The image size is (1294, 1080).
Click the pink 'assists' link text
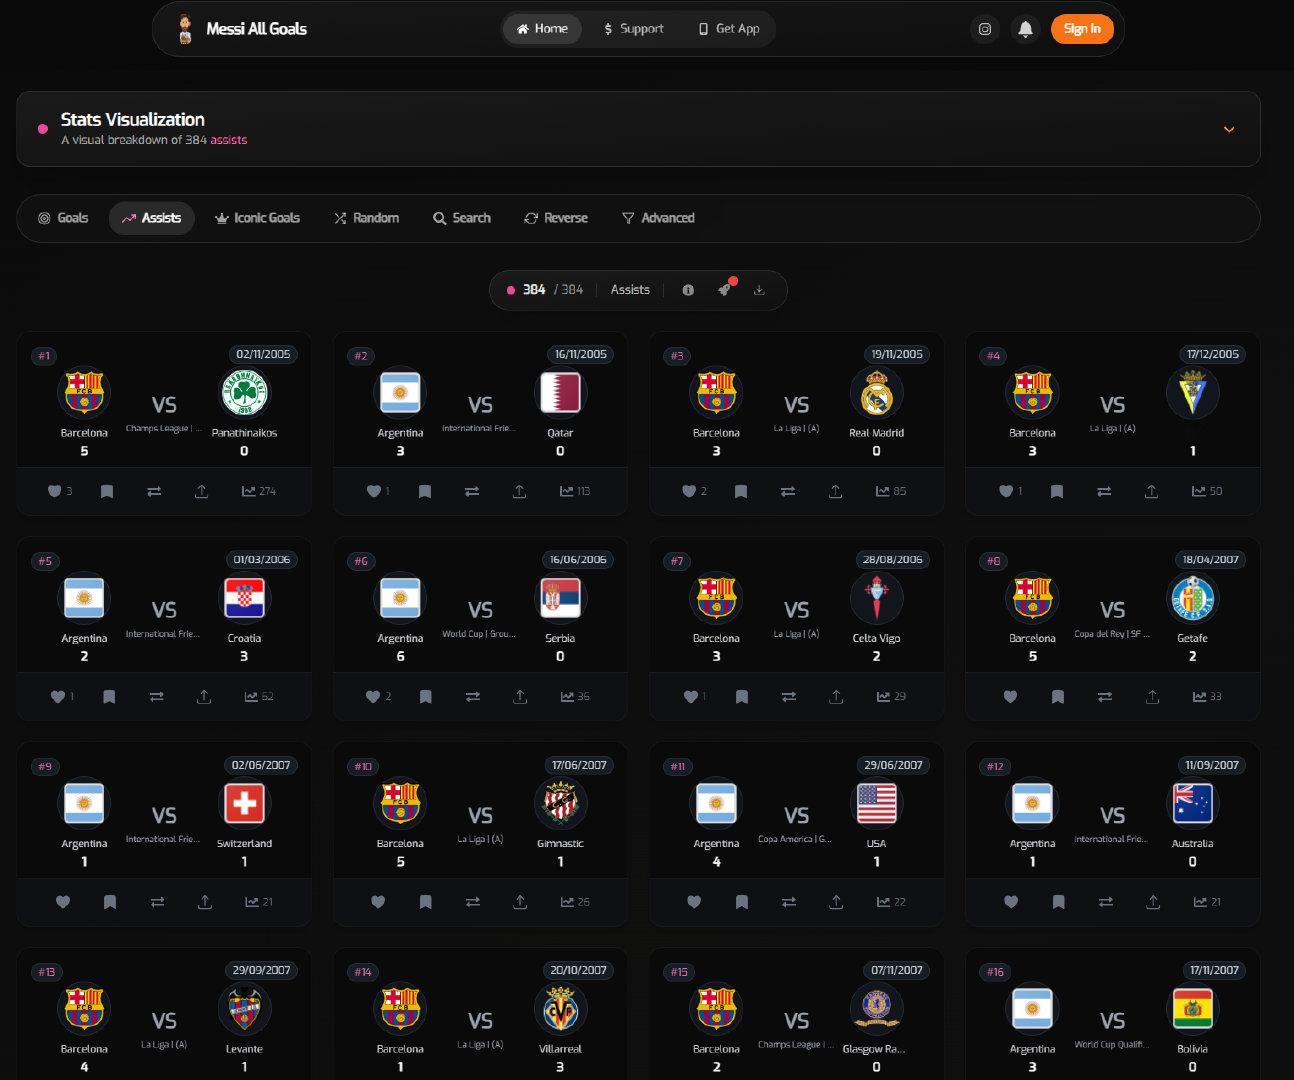tap(228, 140)
